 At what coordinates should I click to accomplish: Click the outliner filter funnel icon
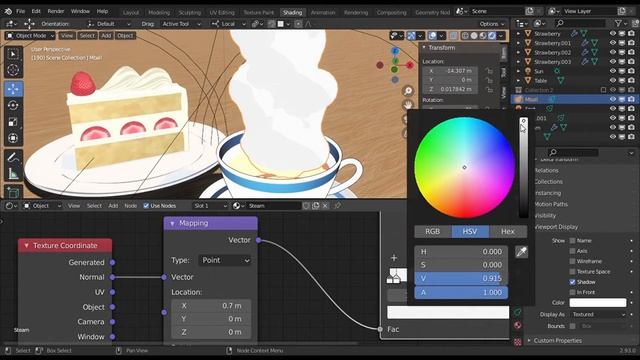click(x=618, y=23)
